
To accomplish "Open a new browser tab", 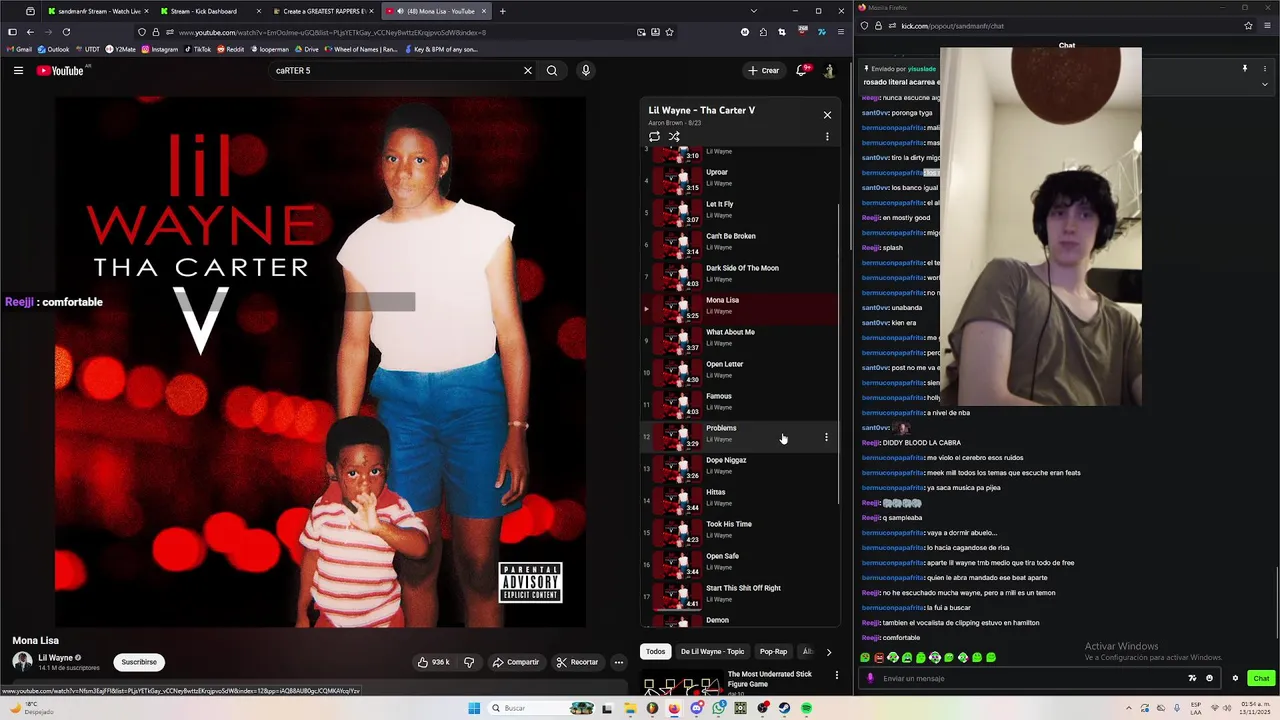I will [502, 11].
